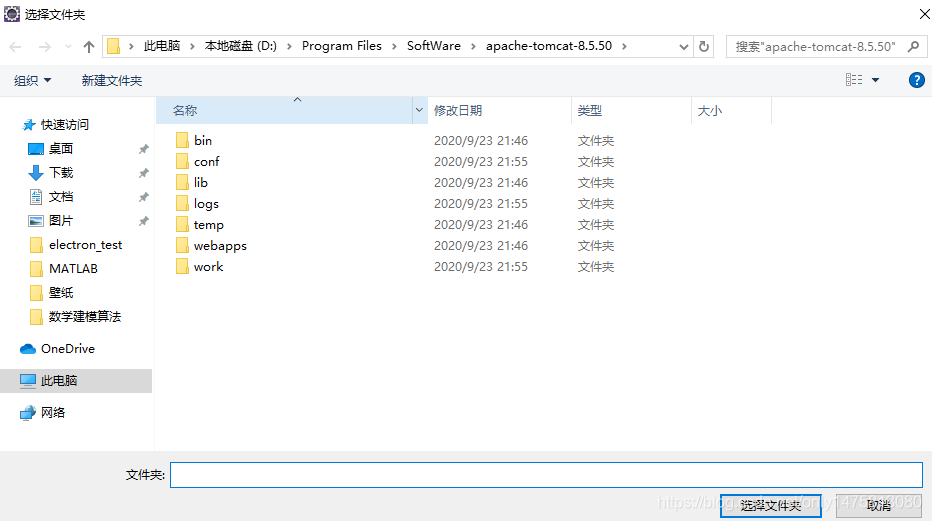Click search box for apache-tomcat-8.5.50
The width and height of the screenshot is (932, 521).
coord(815,46)
